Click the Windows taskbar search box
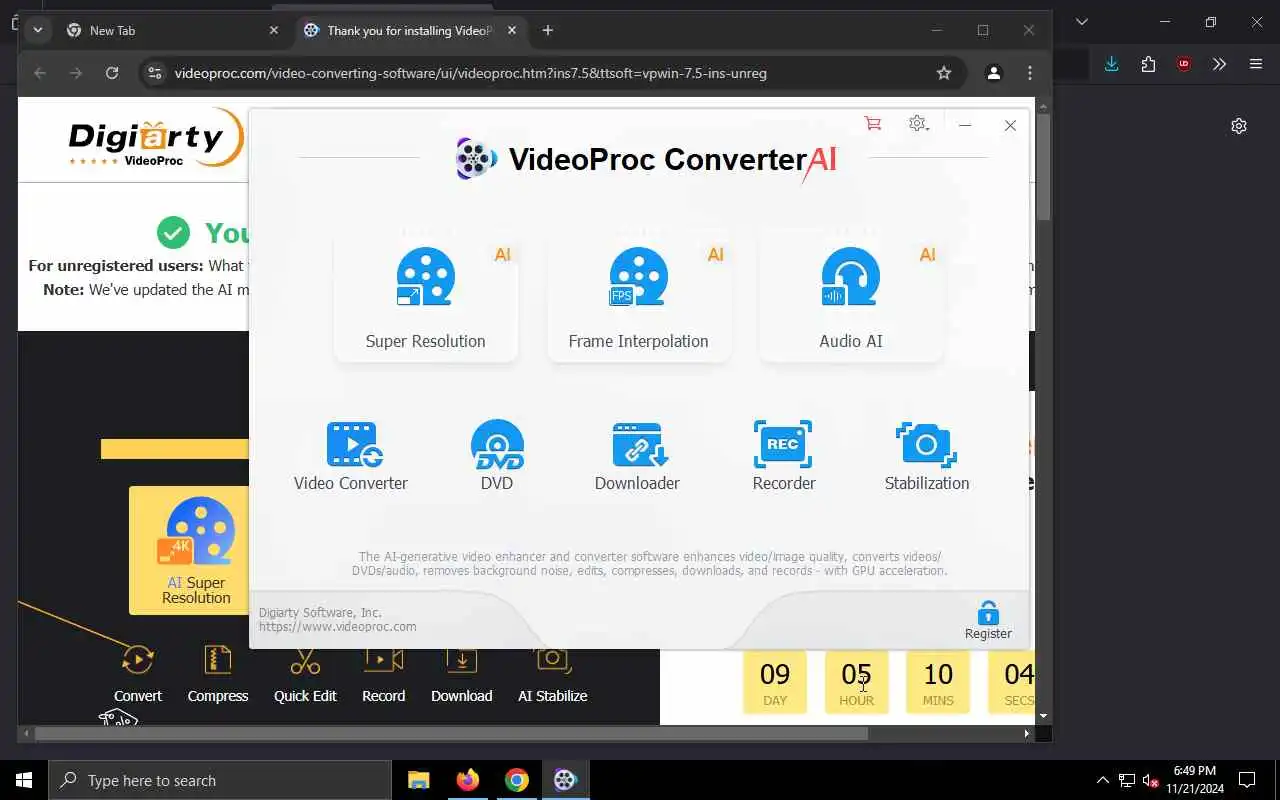The height and width of the screenshot is (800, 1280). pos(220,780)
